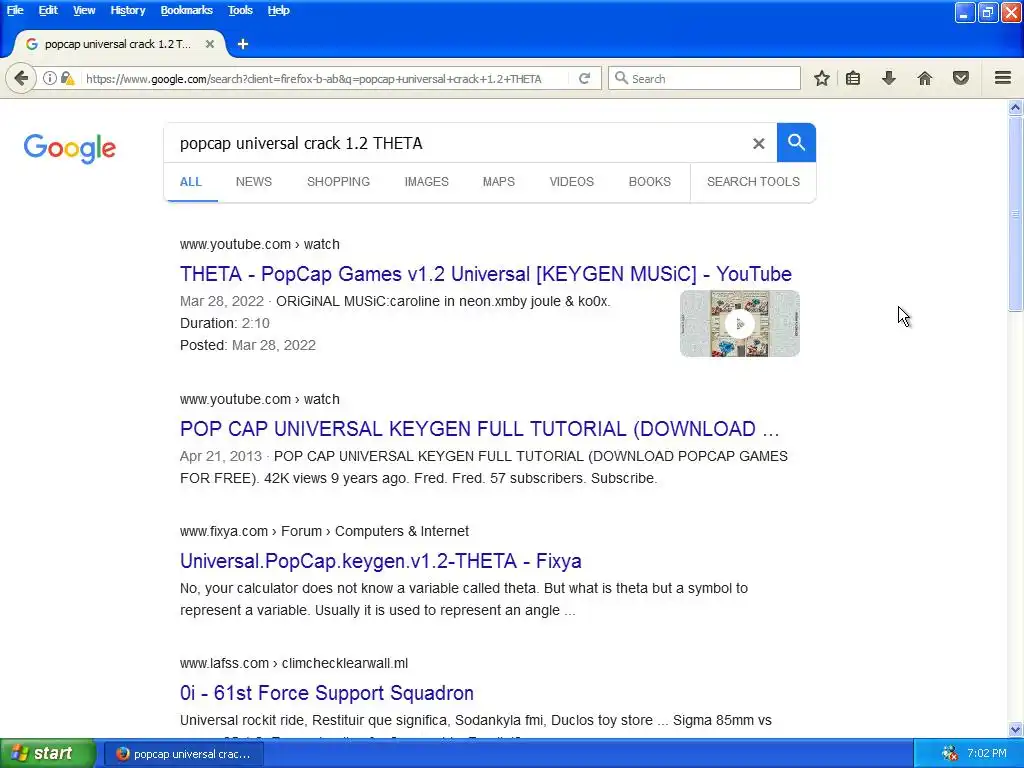This screenshot has height=768, width=1024.
Task: Click www.fixya.com Forum Computers & Internet breadcrumb
Action: pos(324,531)
